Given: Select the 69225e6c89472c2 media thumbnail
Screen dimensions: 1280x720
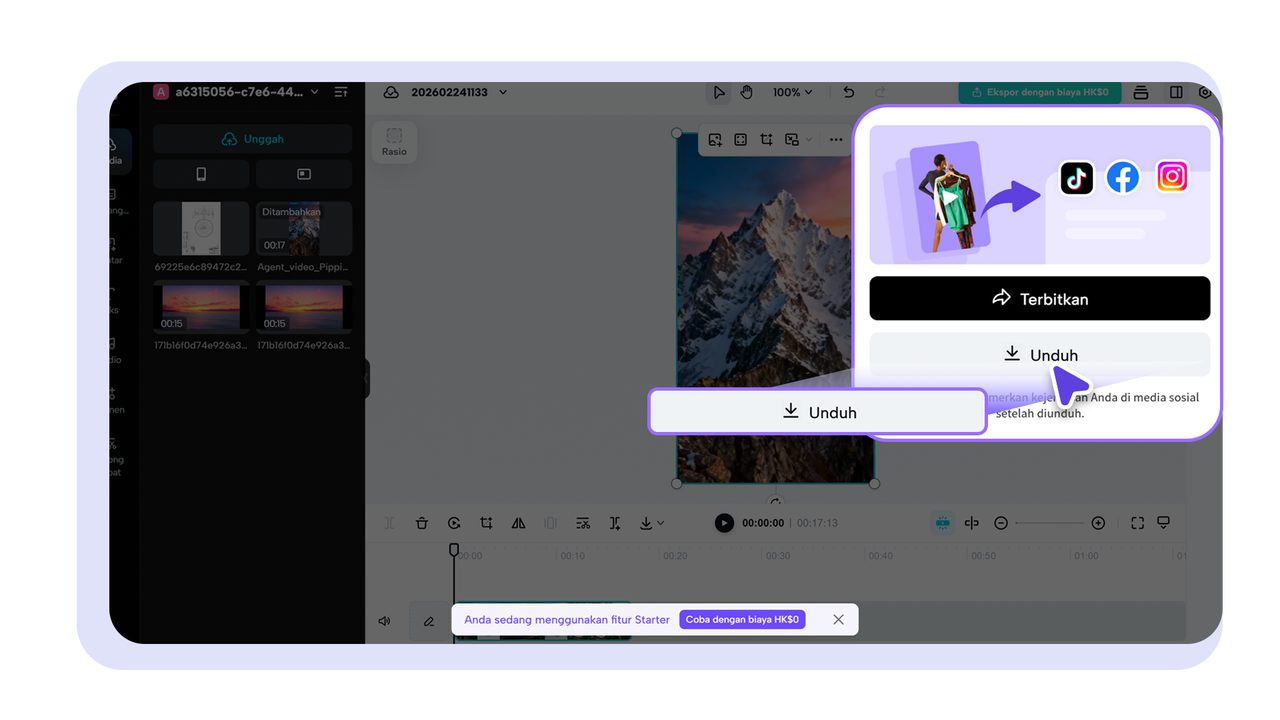Looking at the screenshot, I should coord(201,229).
